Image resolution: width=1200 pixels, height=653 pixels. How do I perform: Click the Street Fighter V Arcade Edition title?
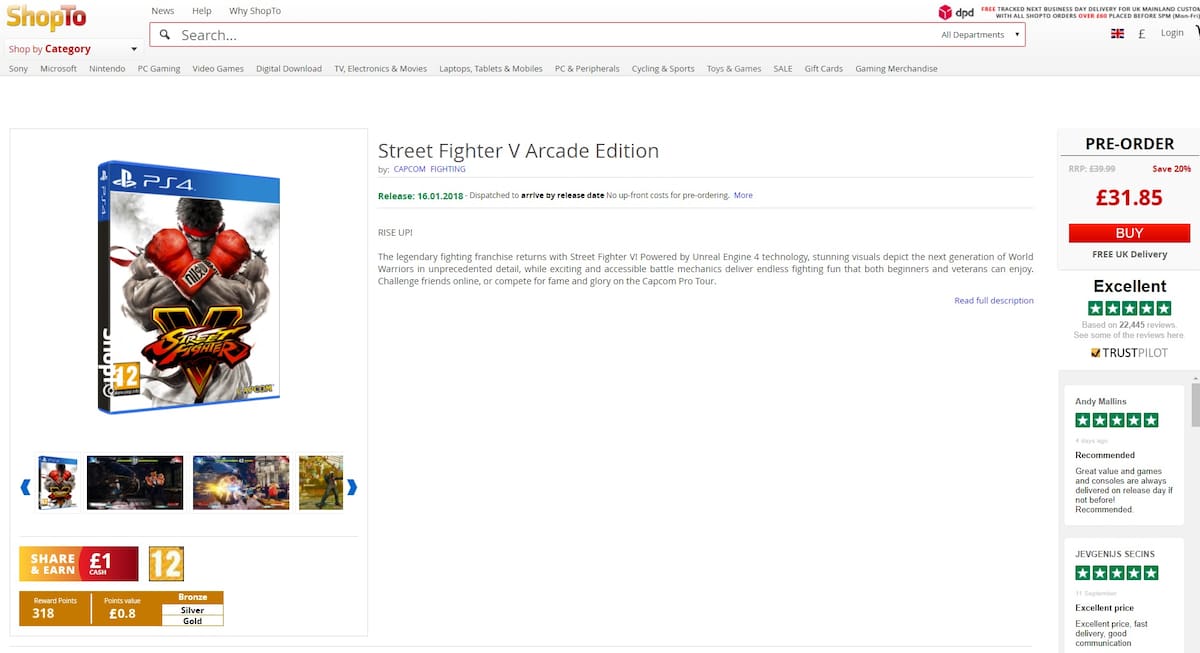(518, 151)
